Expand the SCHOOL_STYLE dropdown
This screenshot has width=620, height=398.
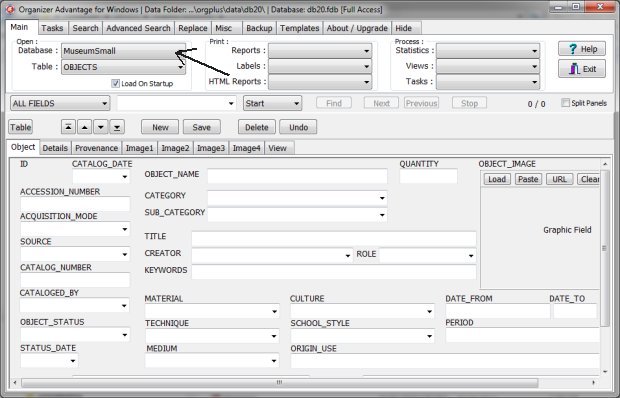coord(429,336)
